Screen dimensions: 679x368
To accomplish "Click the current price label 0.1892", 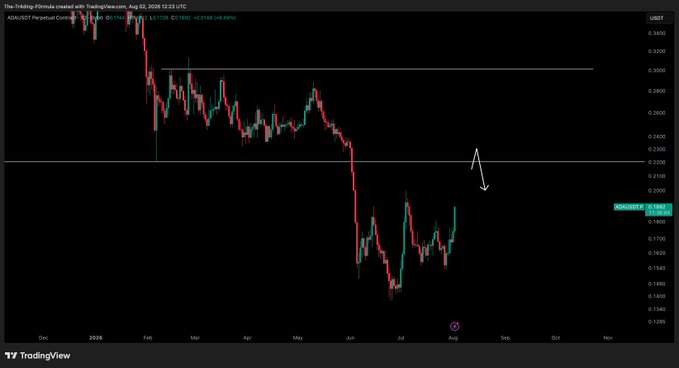I will [659, 207].
